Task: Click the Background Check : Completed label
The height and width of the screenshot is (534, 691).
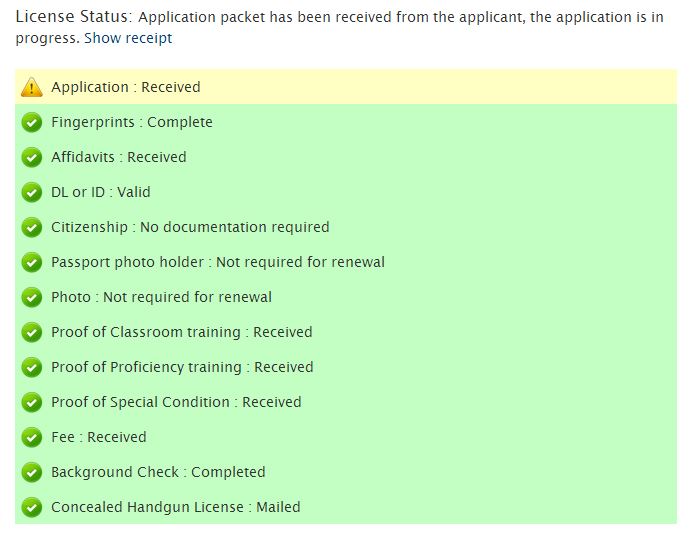Action: tap(158, 472)
